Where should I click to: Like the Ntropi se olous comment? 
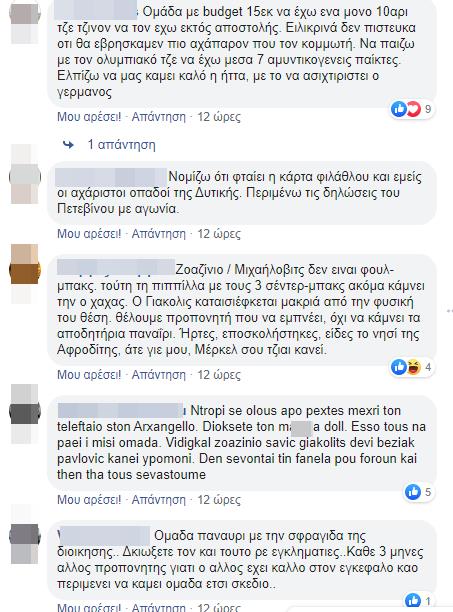[89, 500]
